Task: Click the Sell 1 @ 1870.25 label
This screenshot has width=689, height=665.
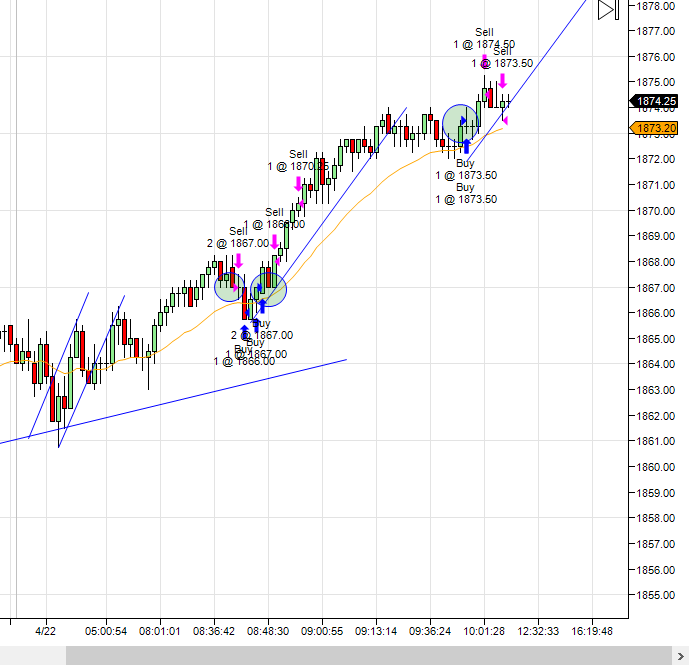Action: (298, 160)
